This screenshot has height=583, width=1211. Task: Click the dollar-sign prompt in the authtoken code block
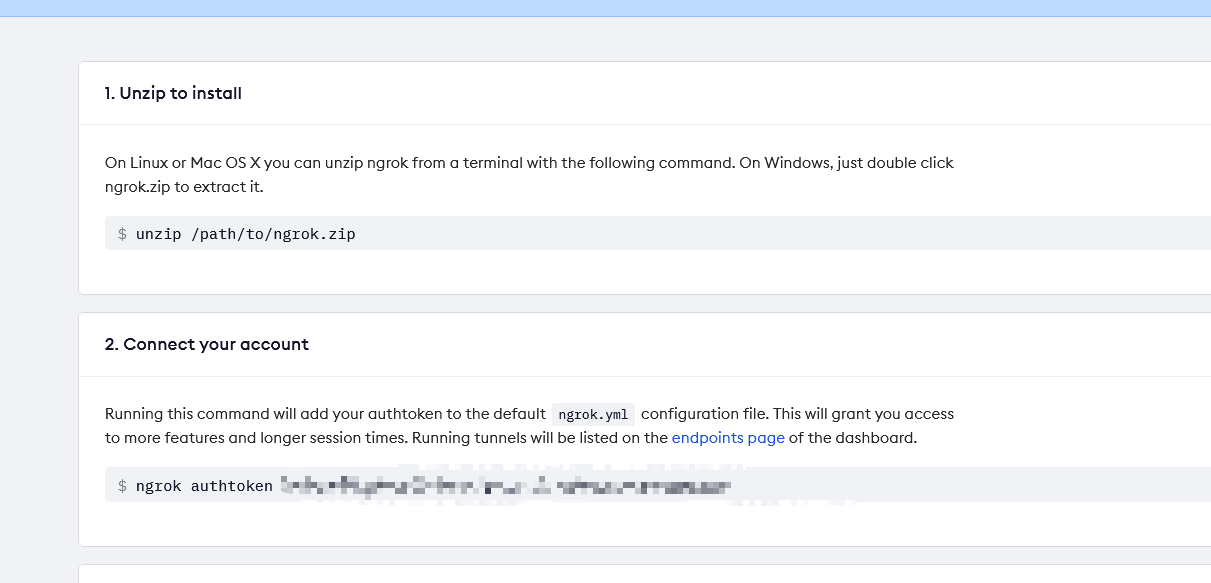click(x=122, y=485)
